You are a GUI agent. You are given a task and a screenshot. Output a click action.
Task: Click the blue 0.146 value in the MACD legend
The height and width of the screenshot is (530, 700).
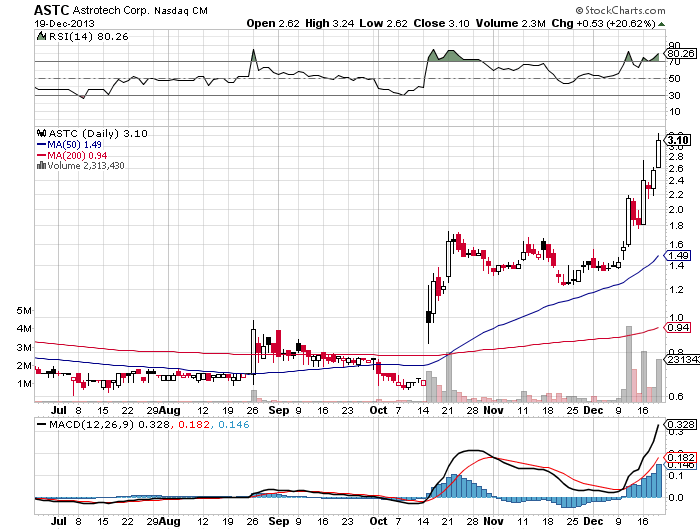[x=234, y=425]
